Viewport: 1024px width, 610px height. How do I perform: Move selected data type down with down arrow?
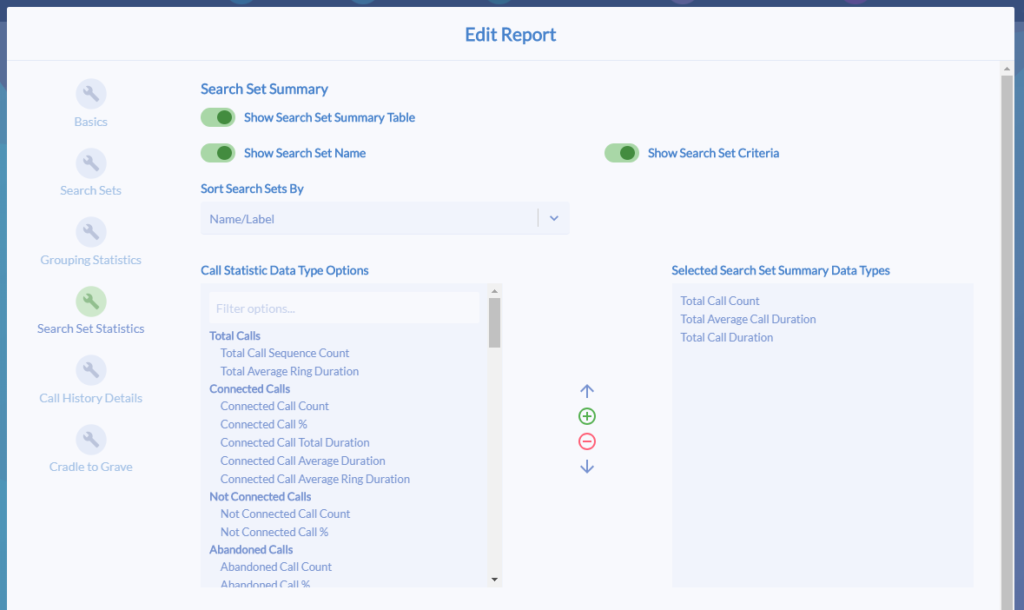click(586, 466)
